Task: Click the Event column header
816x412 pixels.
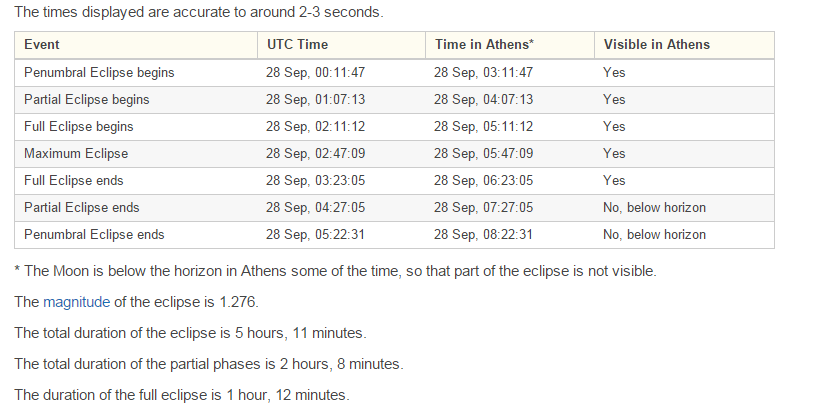Action: click(42, 45)
